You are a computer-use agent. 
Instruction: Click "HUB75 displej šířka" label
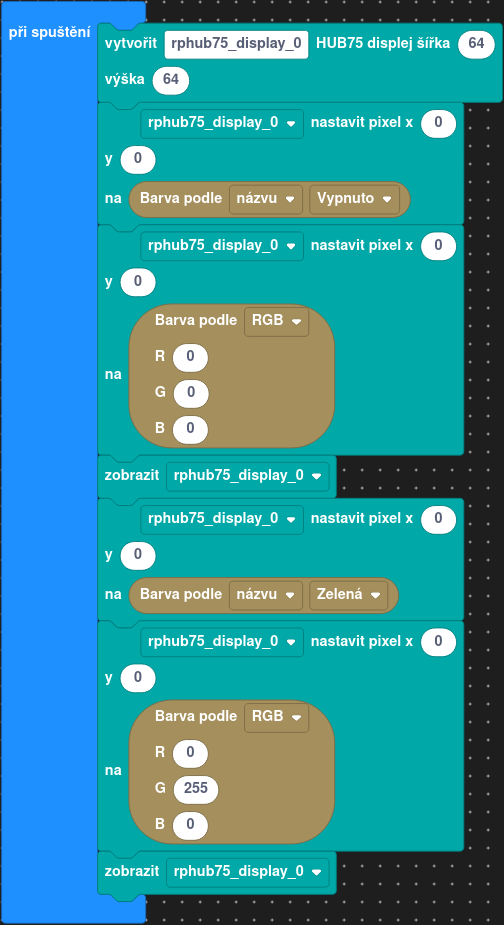point(383,44)
